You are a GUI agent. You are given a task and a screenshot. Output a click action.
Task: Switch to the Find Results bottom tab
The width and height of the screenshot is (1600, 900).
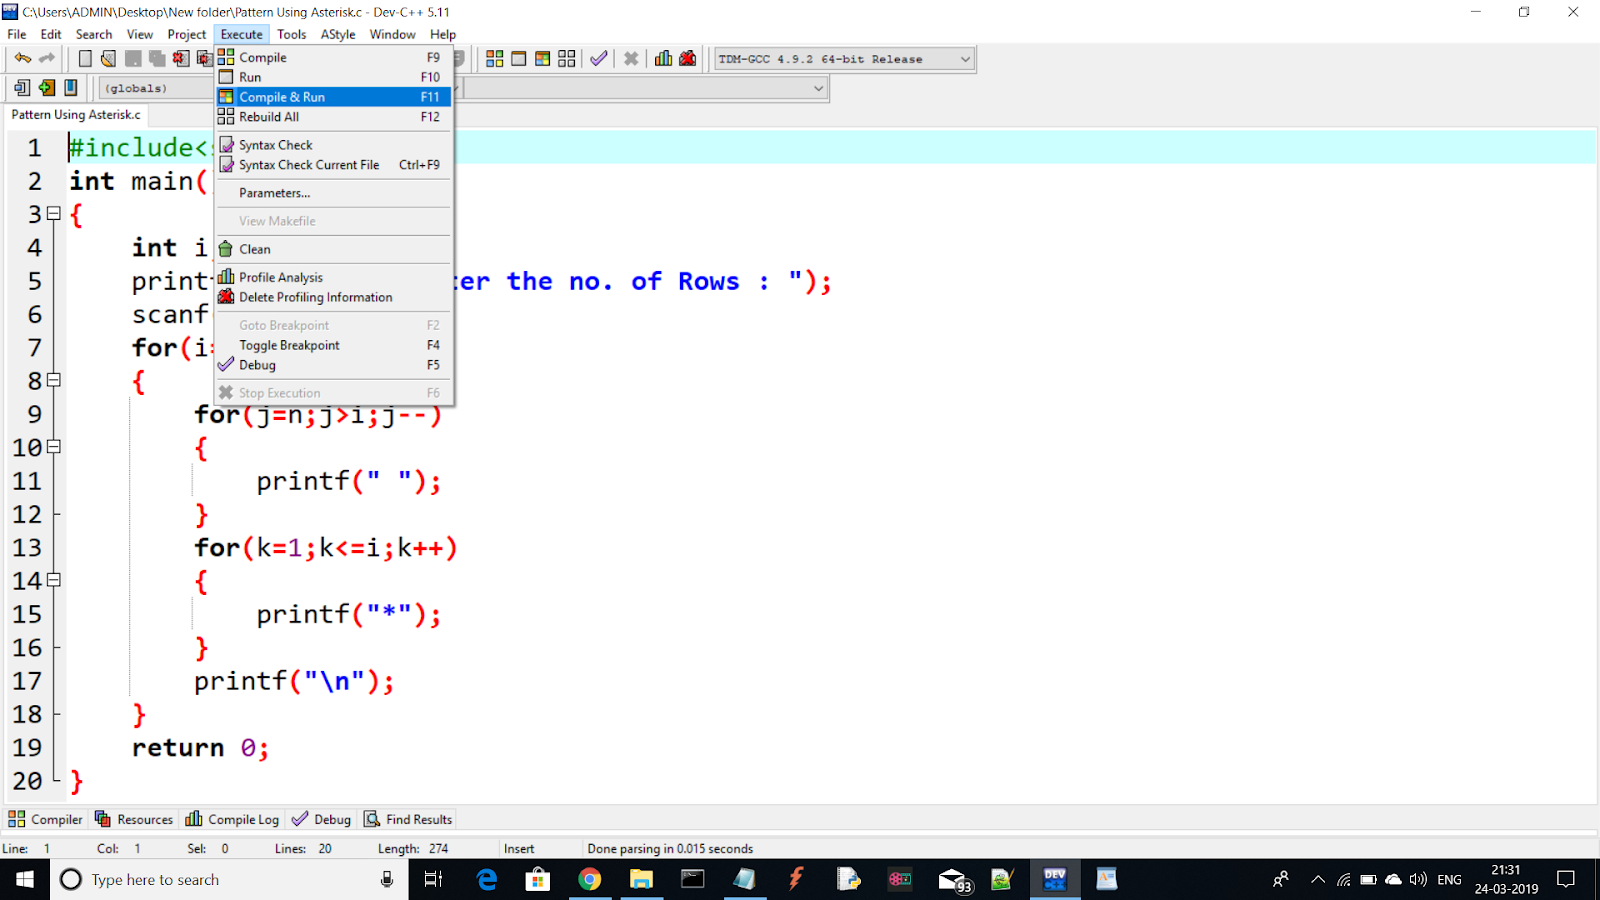pyautogui.click(x=408, y=819)
